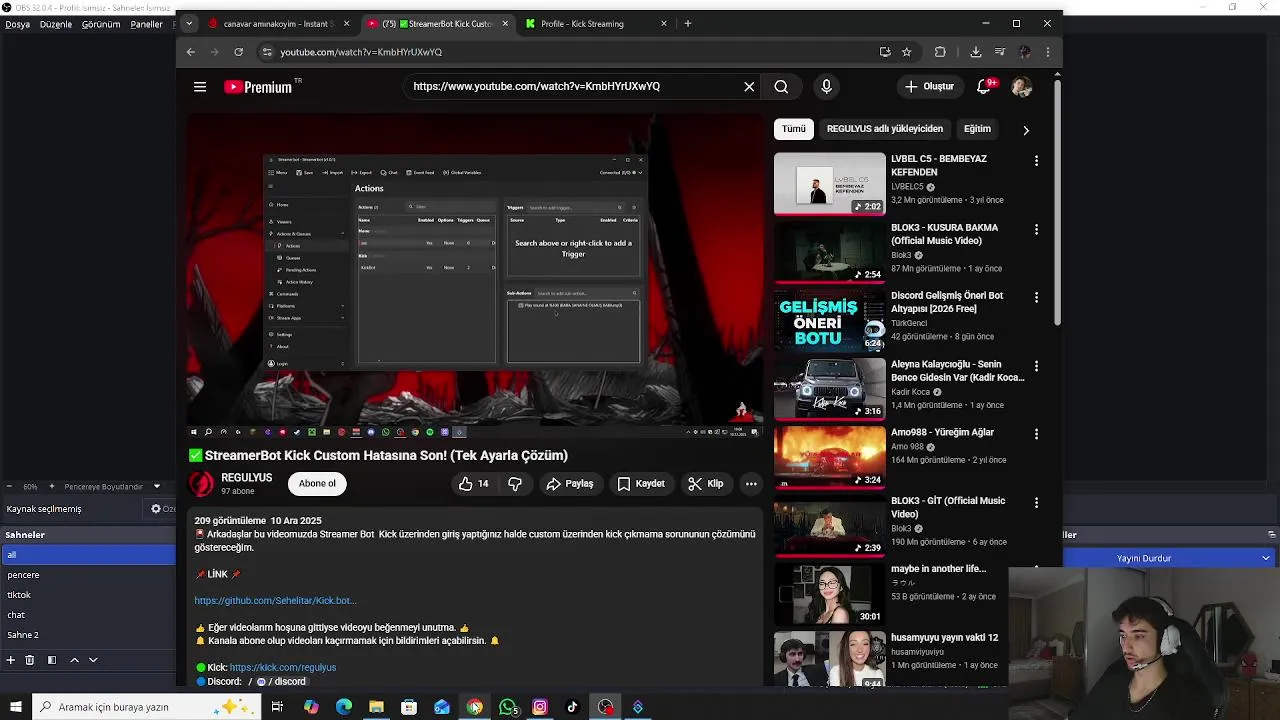This screenshot has height=720, width=1280.
Task: Install app icon in address bar
Action: (x=885, y=52)
